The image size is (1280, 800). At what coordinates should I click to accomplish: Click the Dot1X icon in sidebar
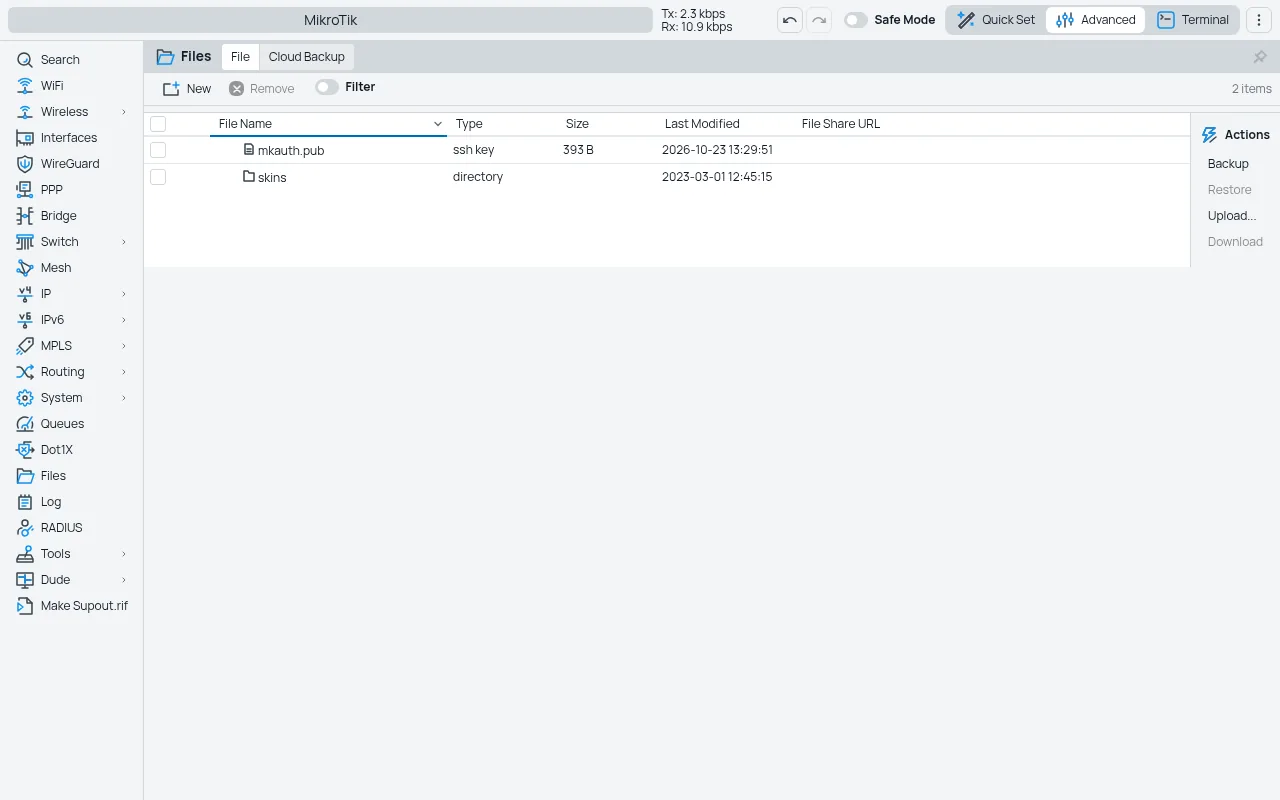[25, 450]
